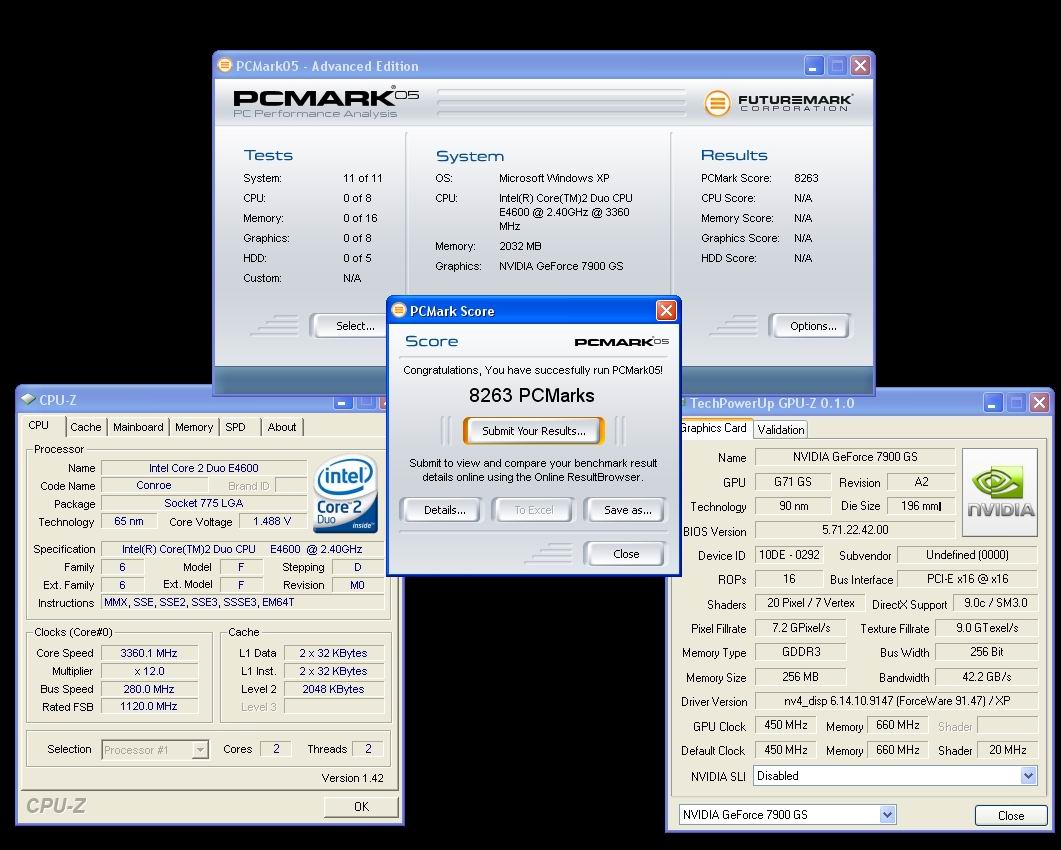Click the To Excel button
The height and width of the screenshot is (850, 1061).
click(533, 510)
